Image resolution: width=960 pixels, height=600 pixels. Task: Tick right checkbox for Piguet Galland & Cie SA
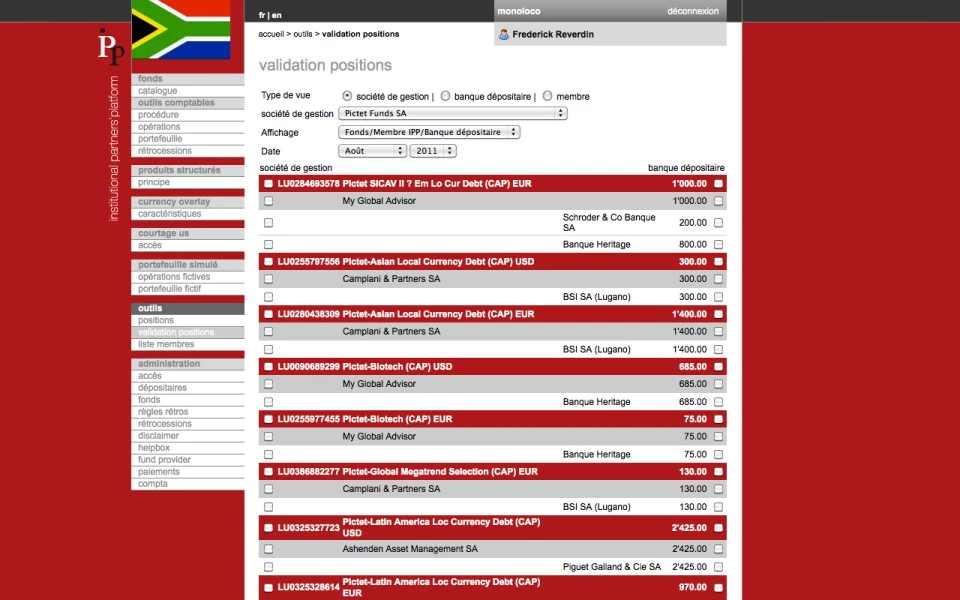[x=718, y=567]
